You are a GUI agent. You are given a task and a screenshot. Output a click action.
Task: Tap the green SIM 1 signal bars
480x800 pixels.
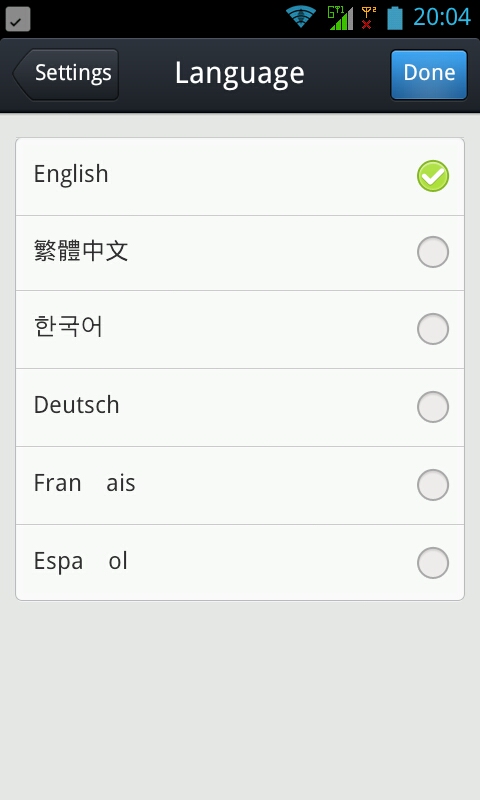pyautogui.click(x=340, y=18)
